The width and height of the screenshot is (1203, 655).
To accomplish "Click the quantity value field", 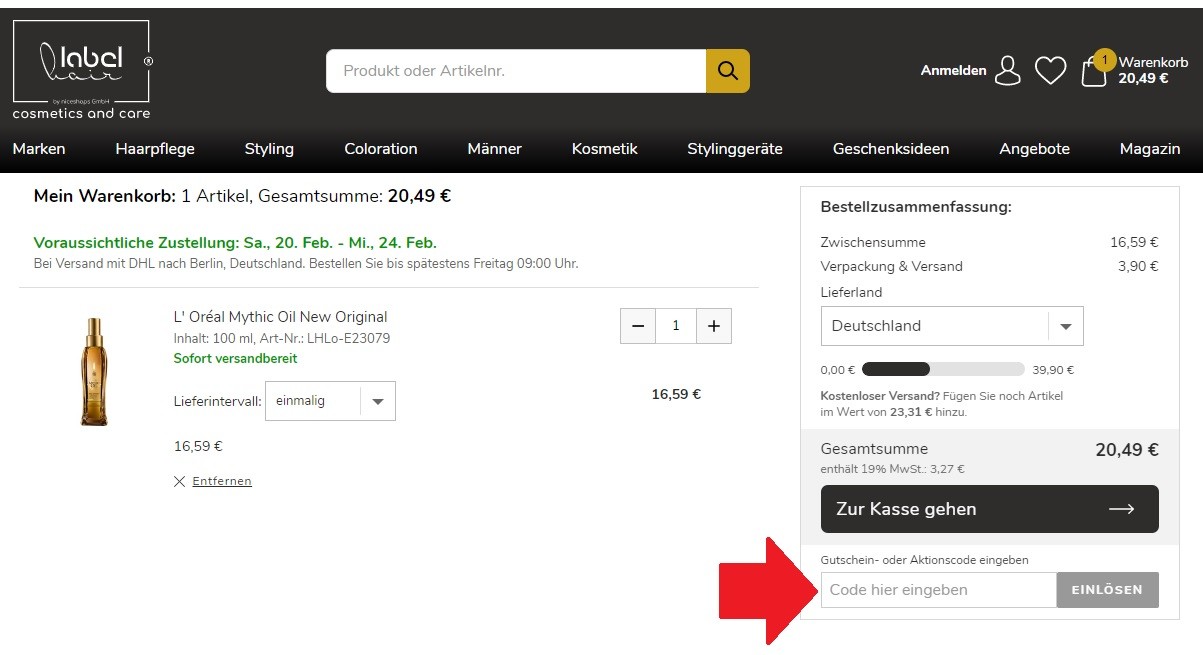I will 676,326.
